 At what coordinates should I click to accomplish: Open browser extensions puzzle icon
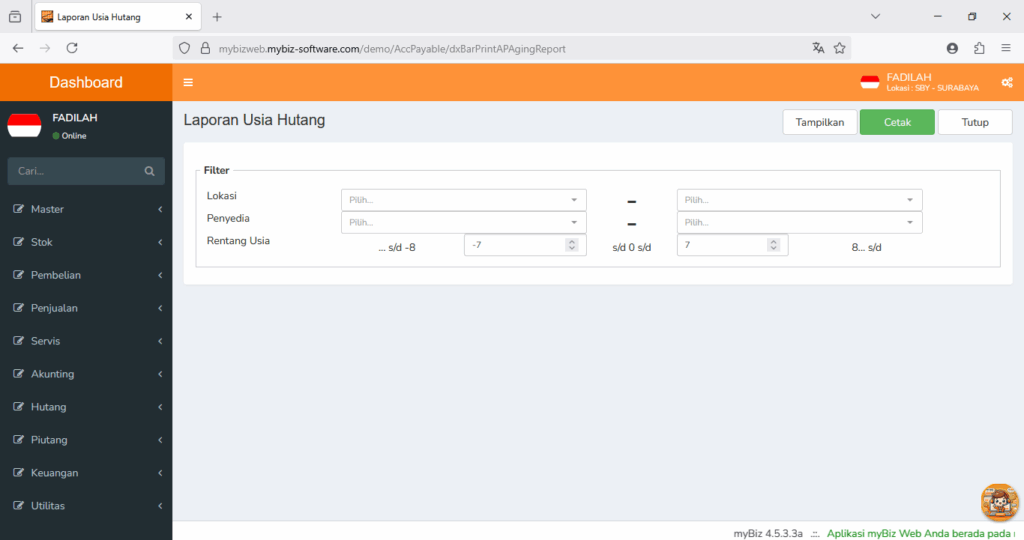[979, 48]
